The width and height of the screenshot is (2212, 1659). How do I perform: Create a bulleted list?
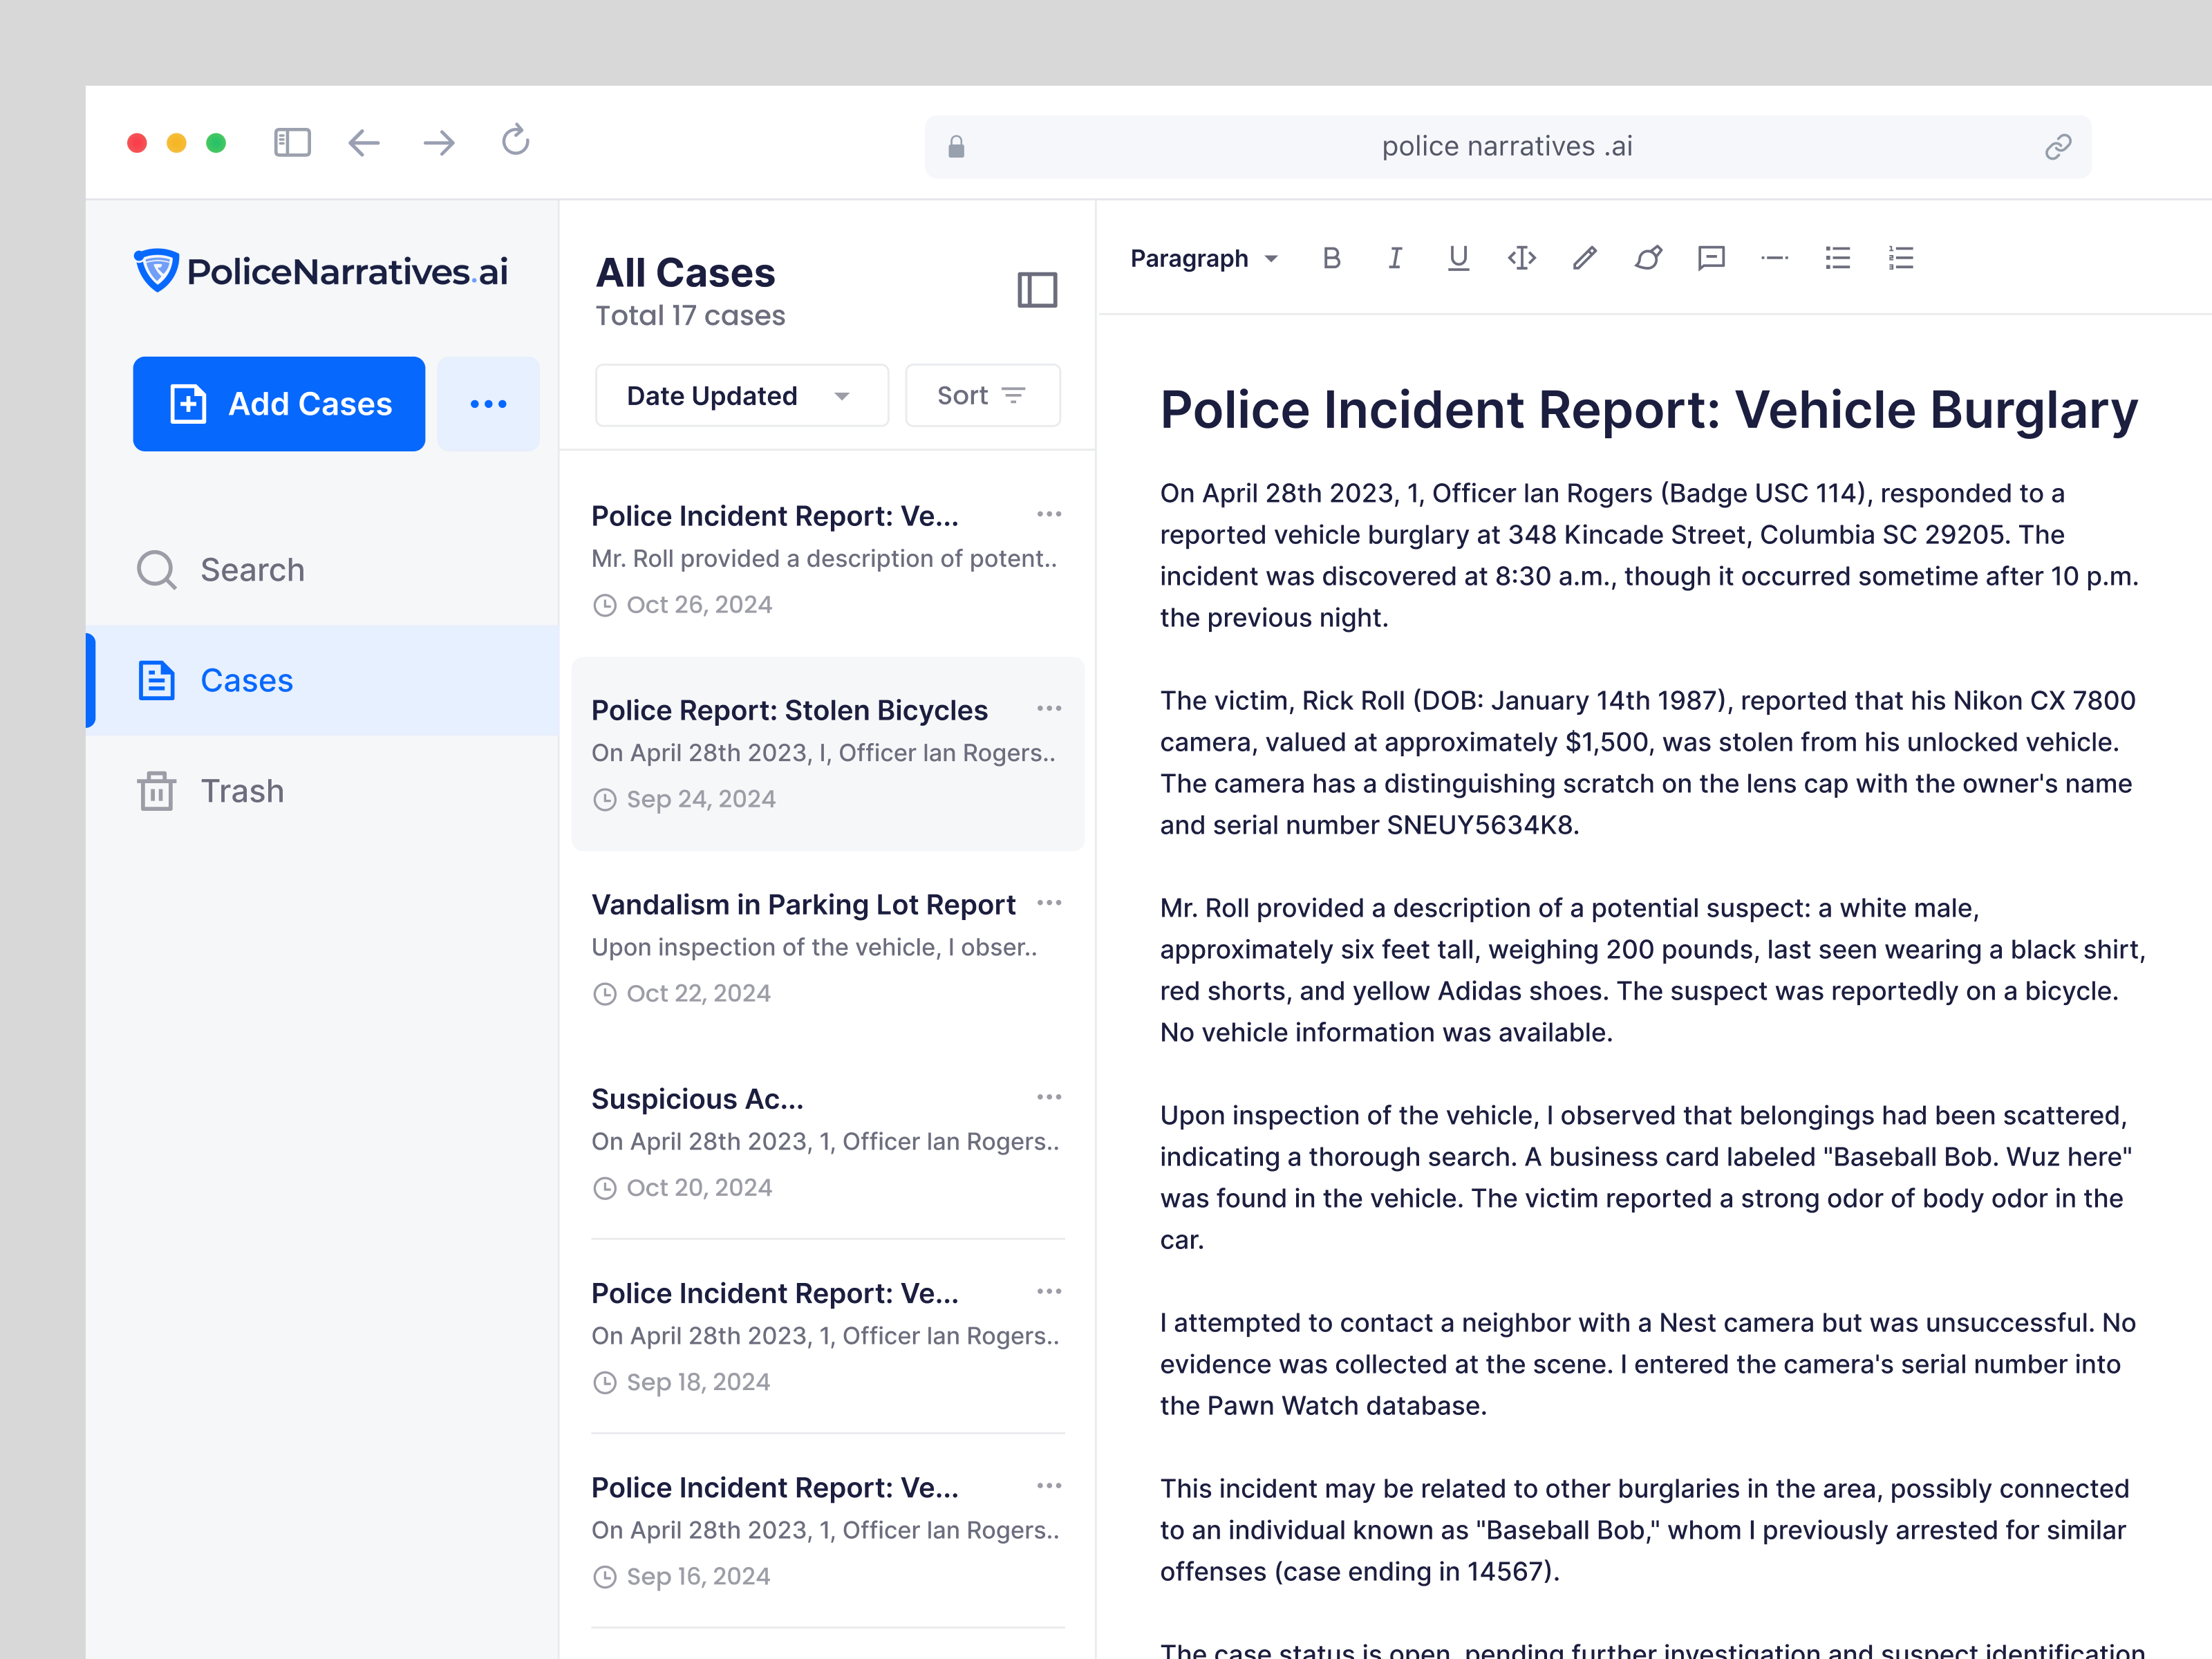[x=1837, y=258]
